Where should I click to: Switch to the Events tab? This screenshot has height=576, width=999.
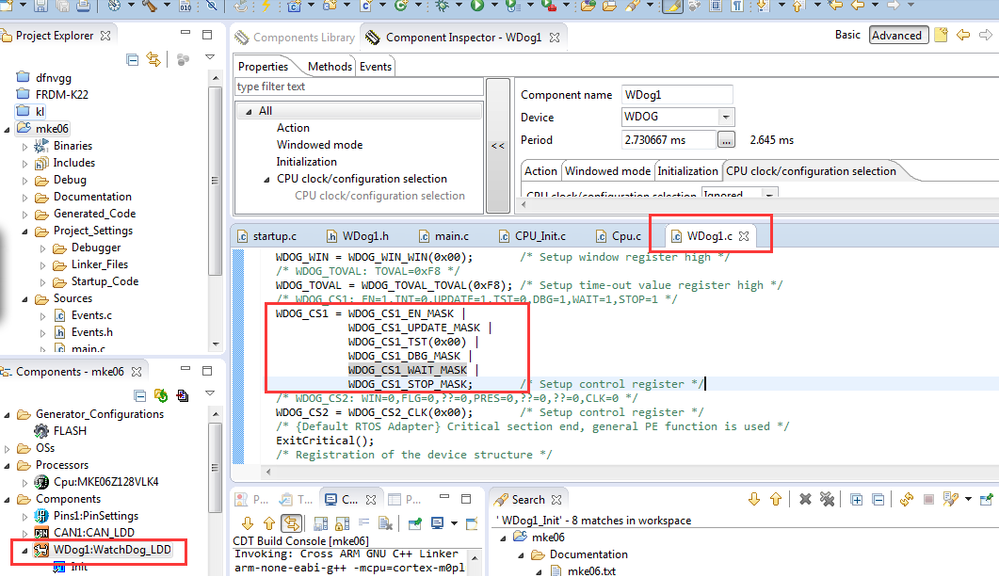[375, 66]
